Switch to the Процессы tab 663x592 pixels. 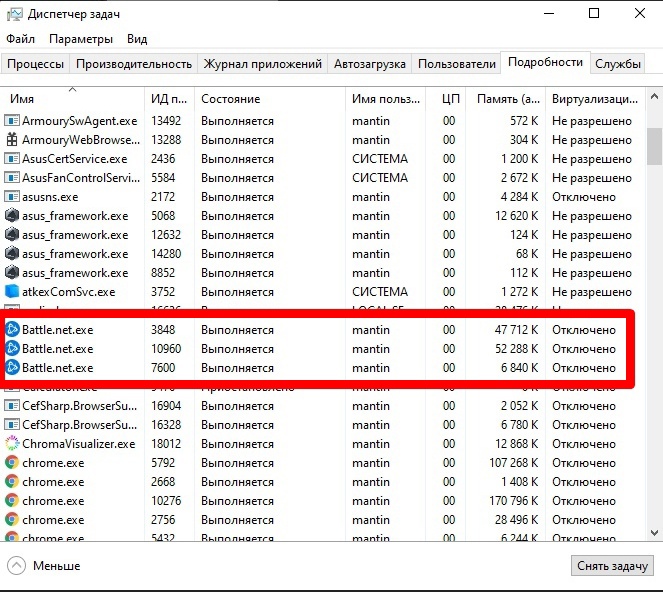pyautogui.click(x=36, y=64)
